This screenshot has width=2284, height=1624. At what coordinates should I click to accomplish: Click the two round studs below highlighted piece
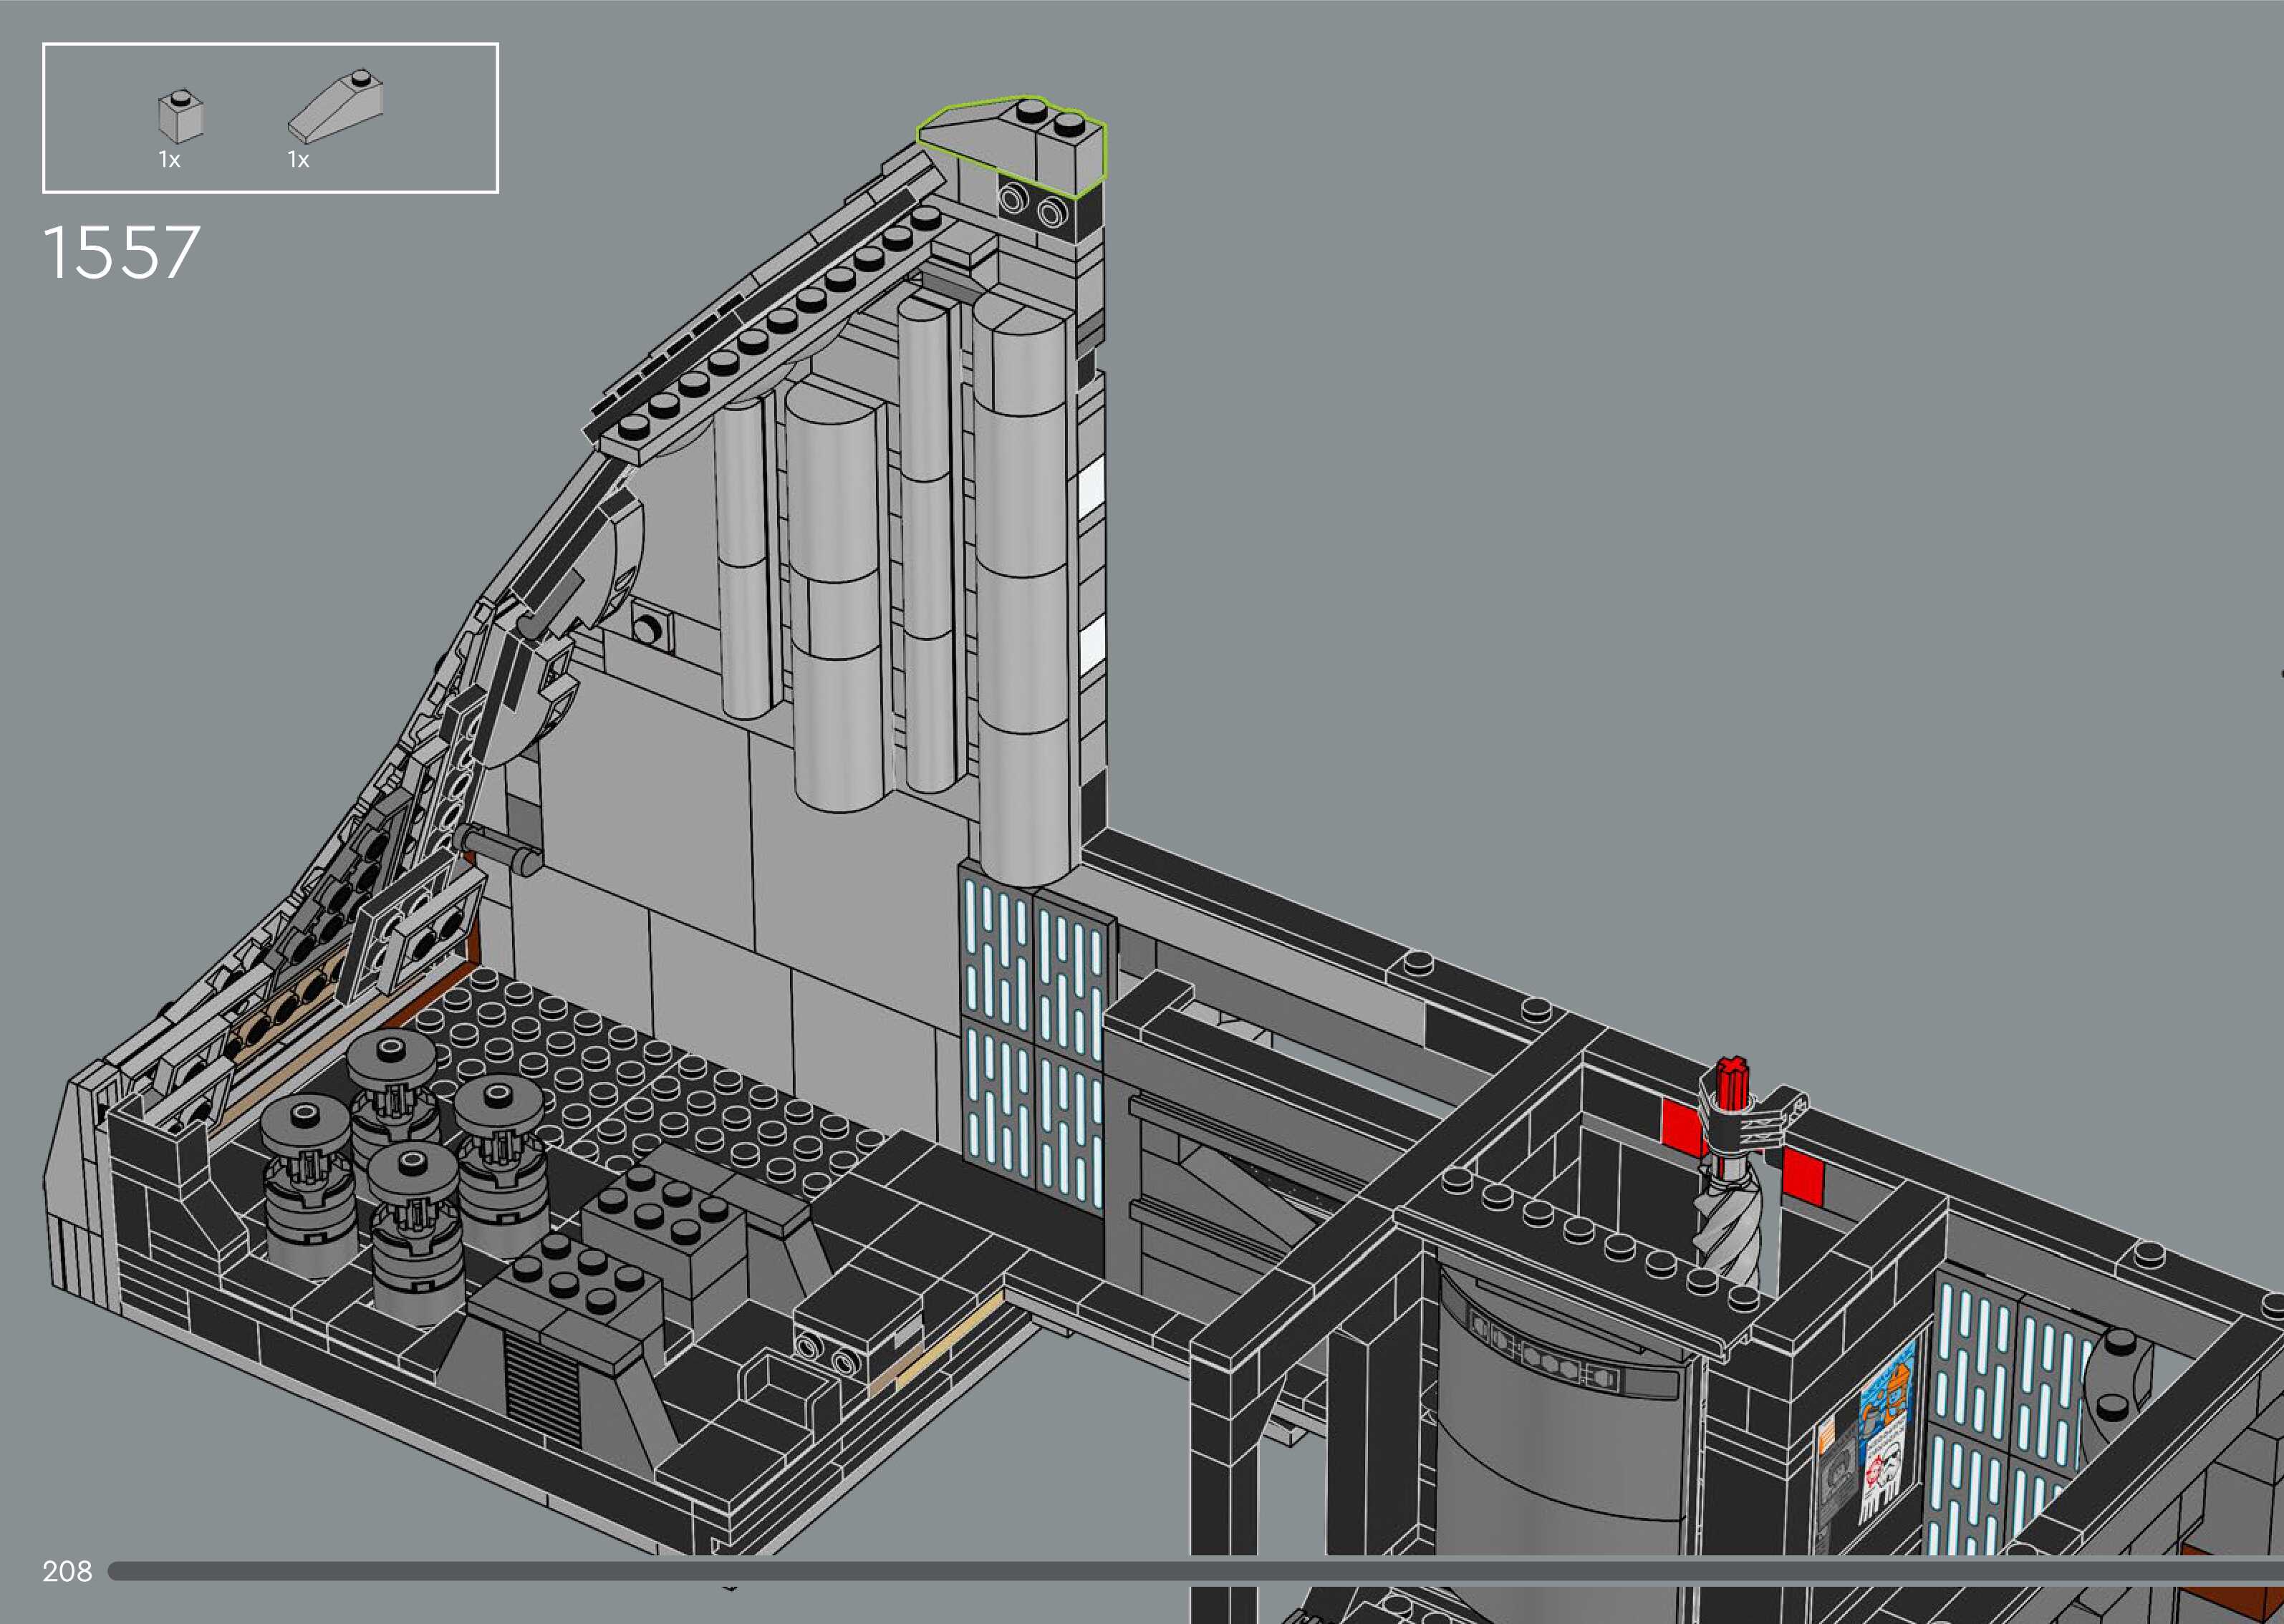click(x=1032, y=206)
